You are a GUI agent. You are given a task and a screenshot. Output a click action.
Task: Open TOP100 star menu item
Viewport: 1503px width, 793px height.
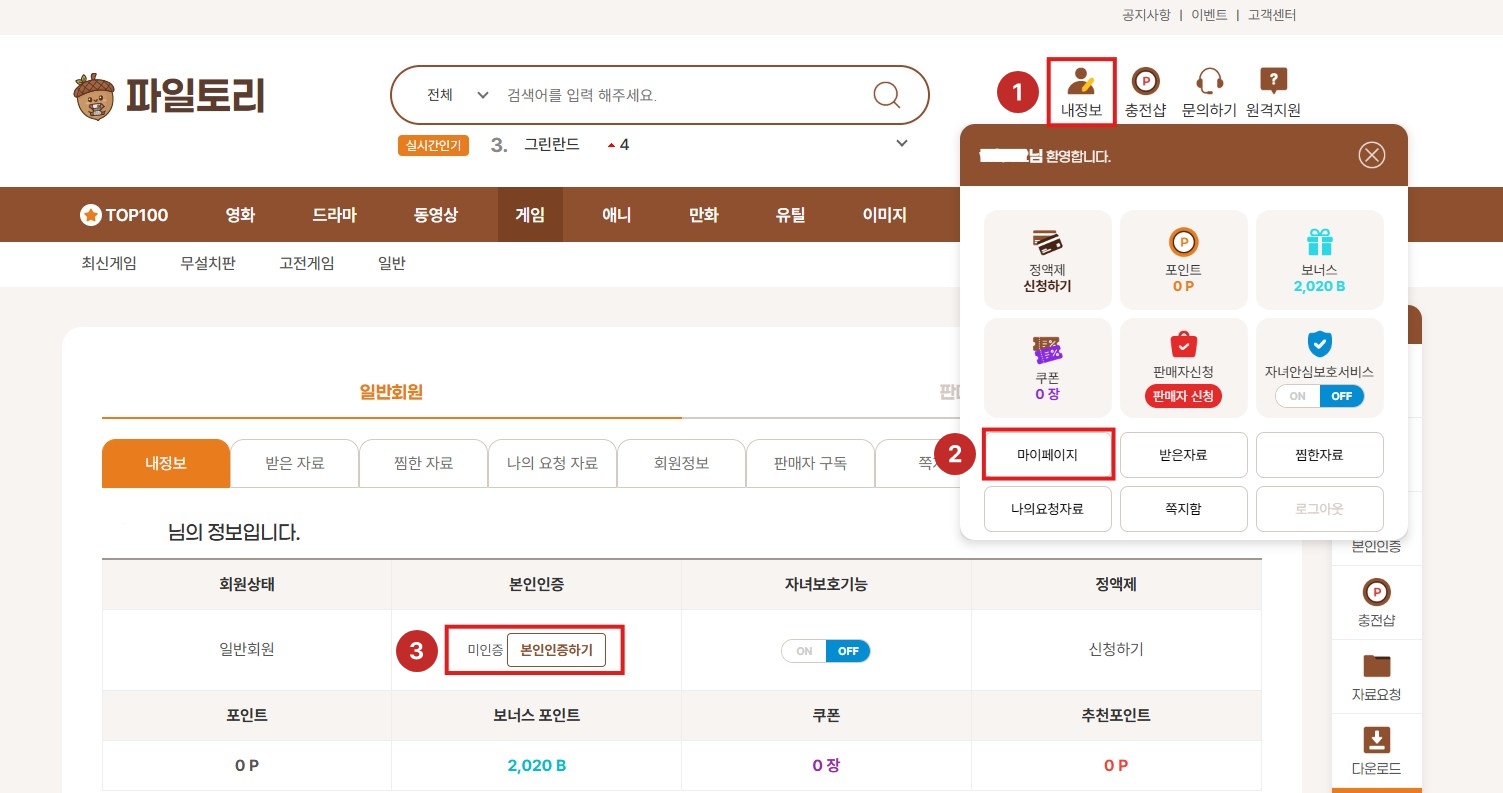(124, 215)
